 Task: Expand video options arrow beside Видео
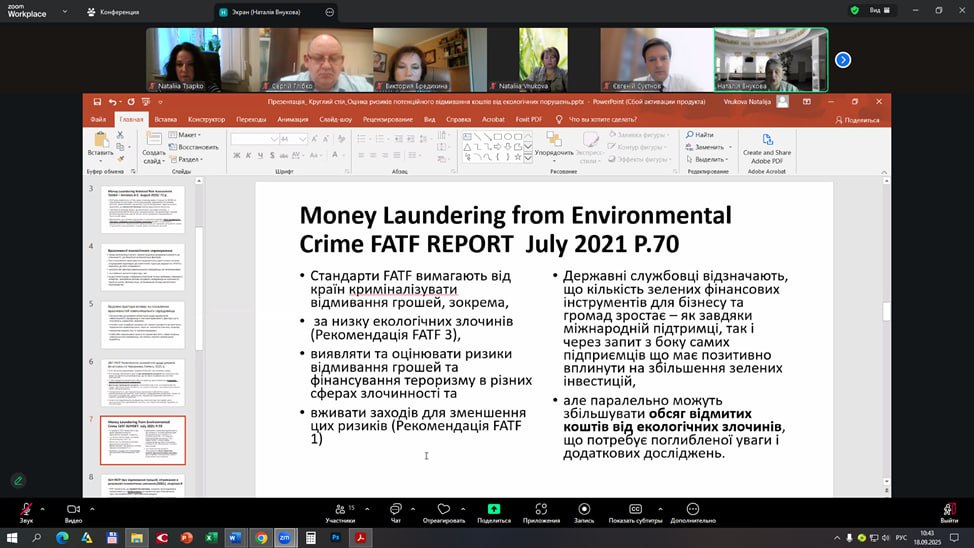(x=92, y=507)
